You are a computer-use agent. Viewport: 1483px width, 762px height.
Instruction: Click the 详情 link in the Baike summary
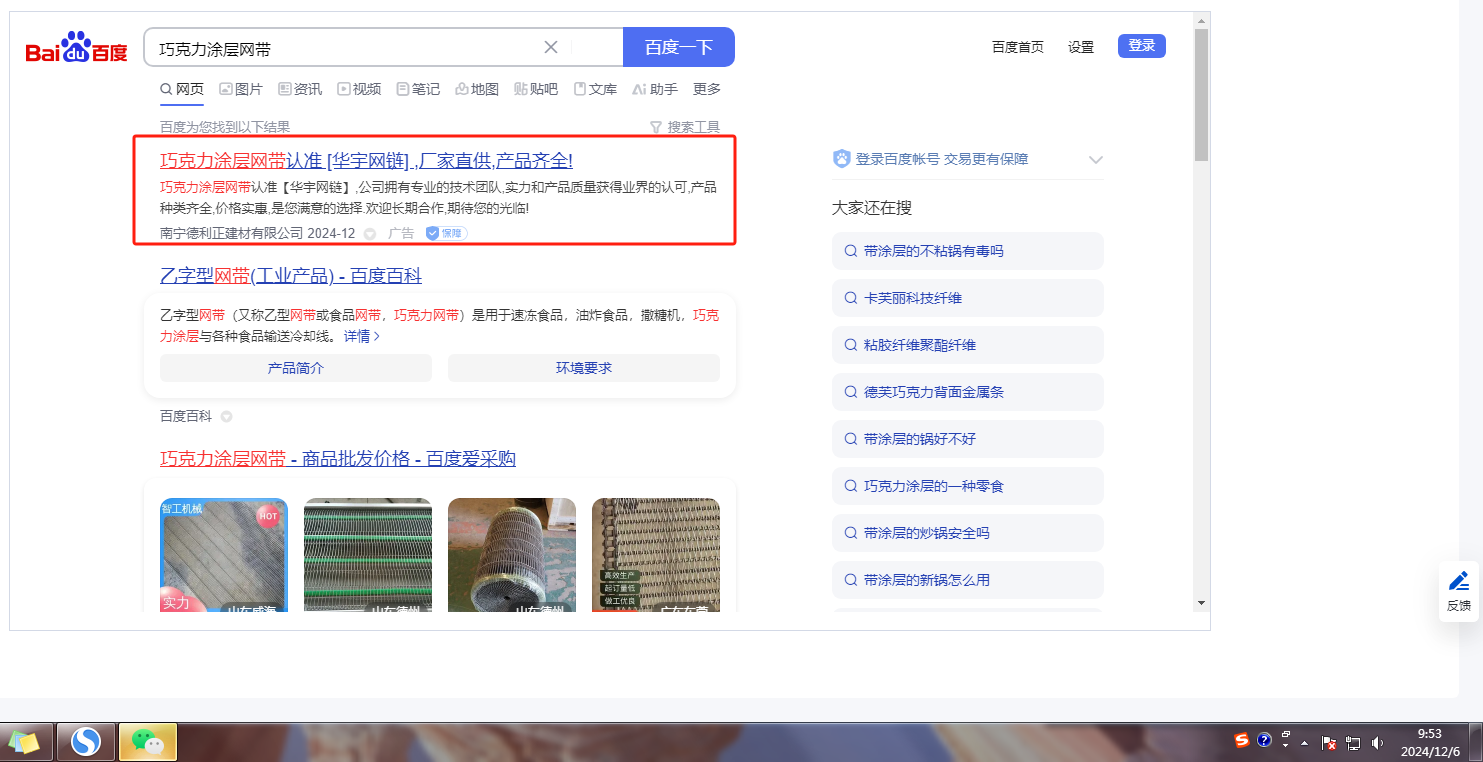362,336
